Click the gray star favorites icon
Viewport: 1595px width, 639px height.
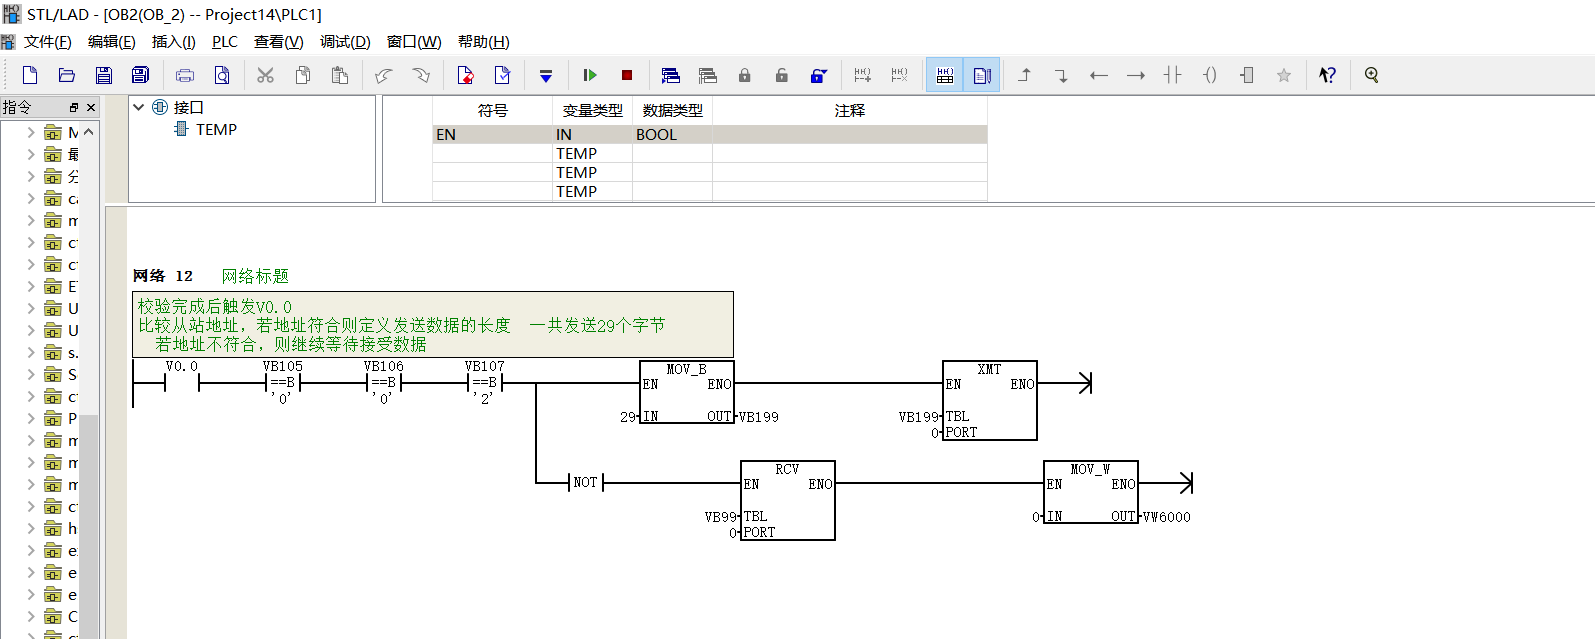point(1284,75)
